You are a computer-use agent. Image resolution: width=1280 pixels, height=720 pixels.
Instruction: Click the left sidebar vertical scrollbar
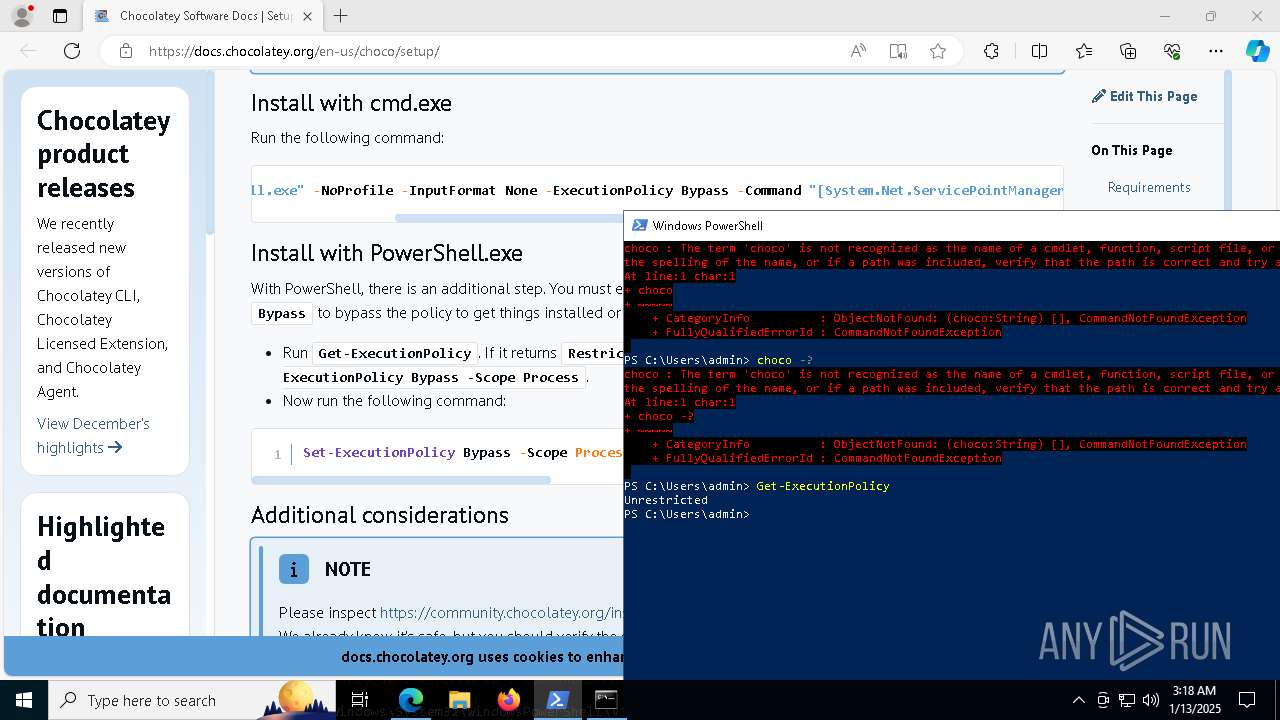[x=210, y=155]
